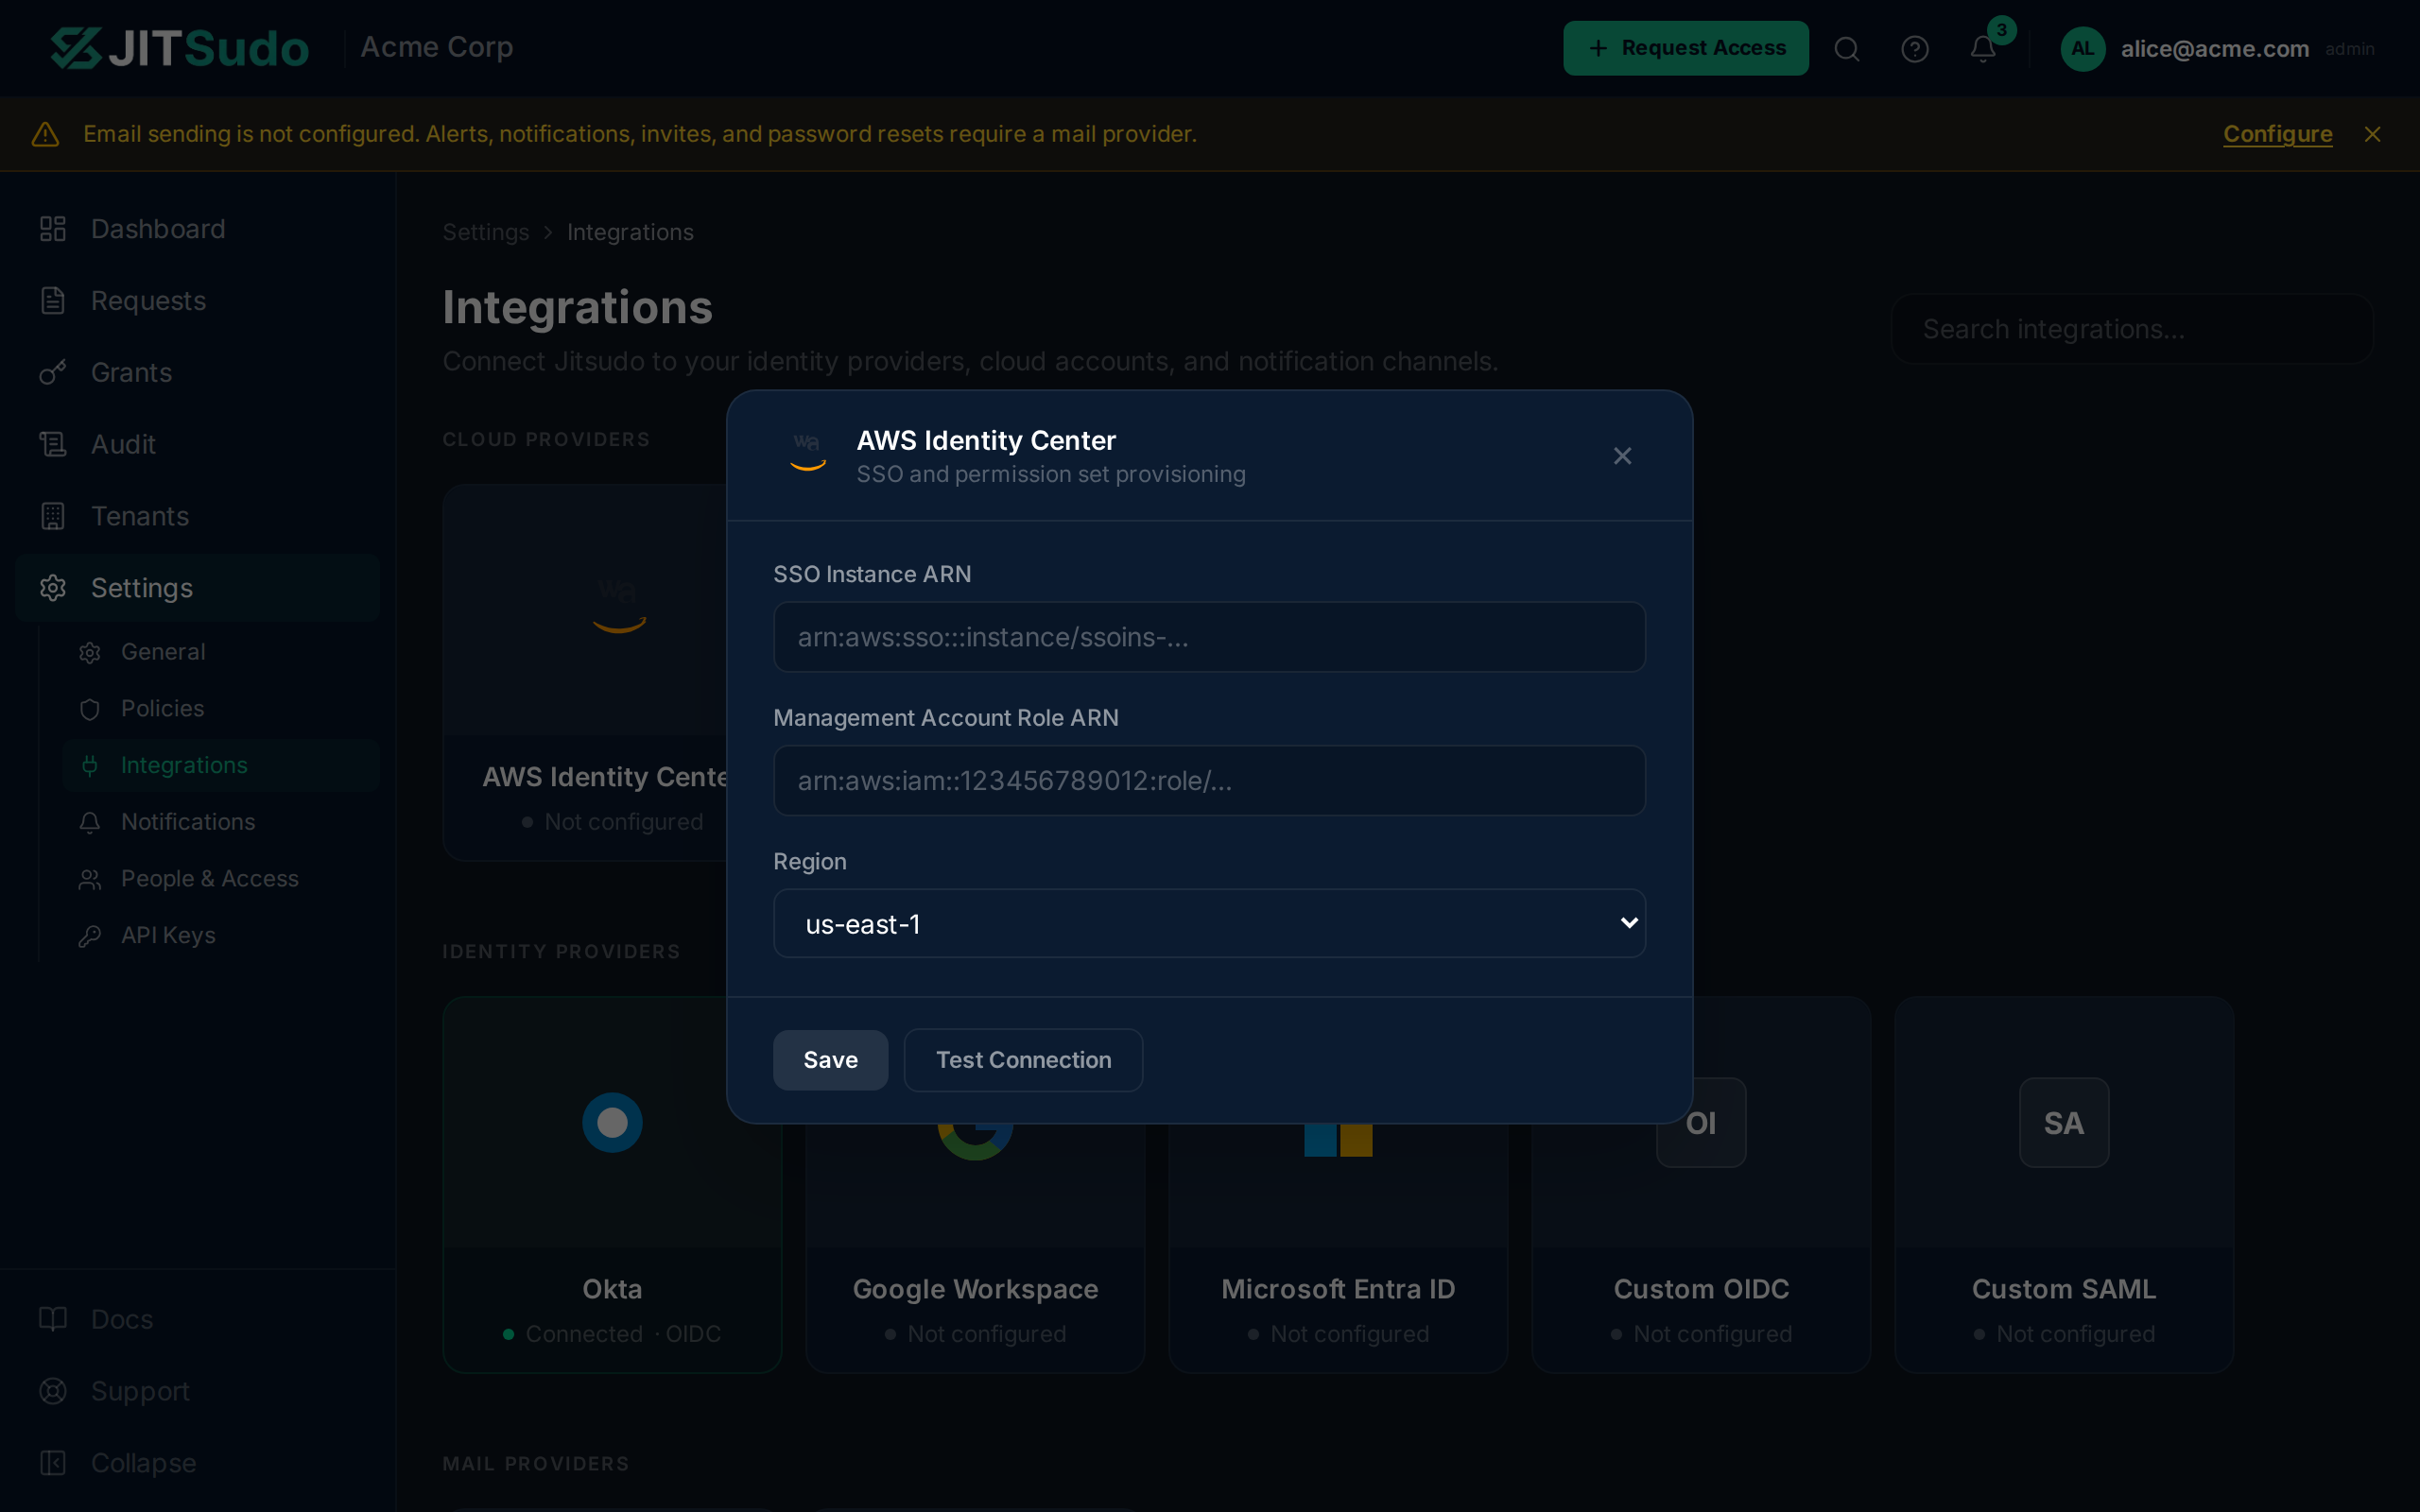Click the Grants key icon
Viewport: 2420px width, 1512px height.
[x=53, y=373]
